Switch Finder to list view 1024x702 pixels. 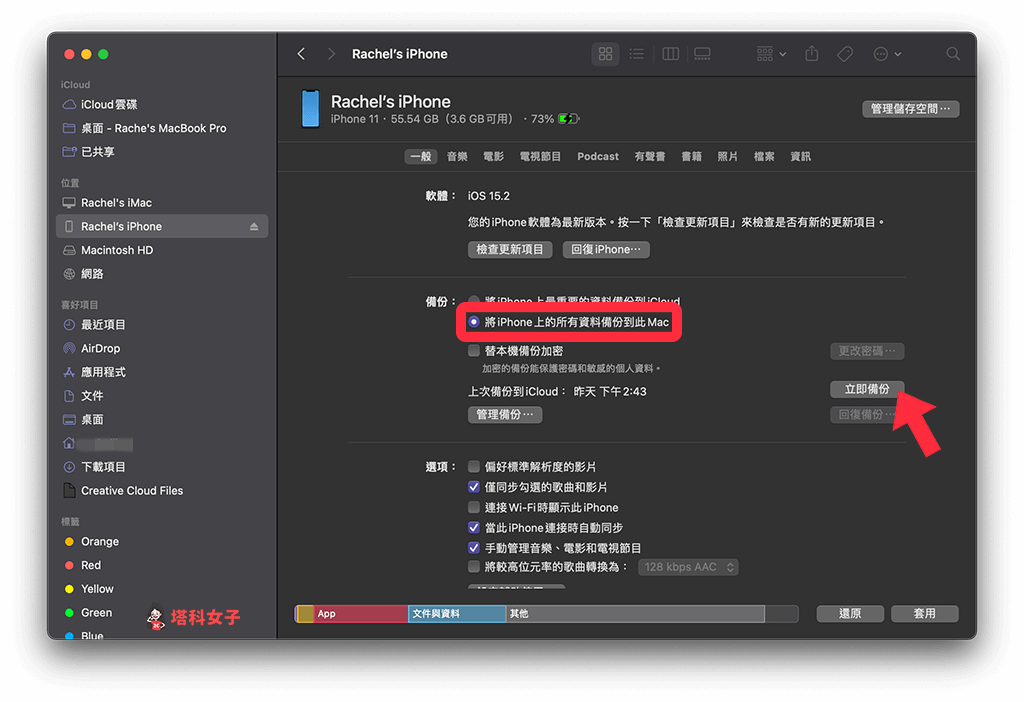point(637,54)
